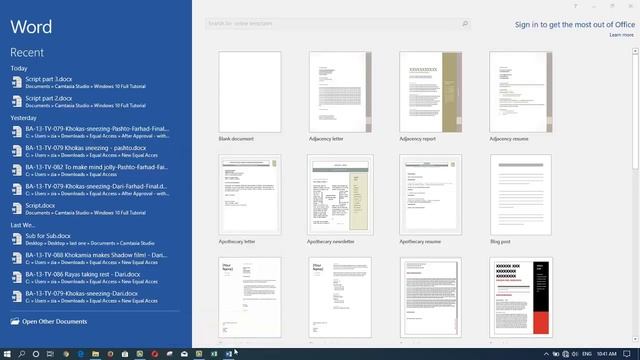This screenshot has height=360, width=640.
Task: Switch to Excel on the taskbar
Action: pyautogui.click(x=214, y=354)
